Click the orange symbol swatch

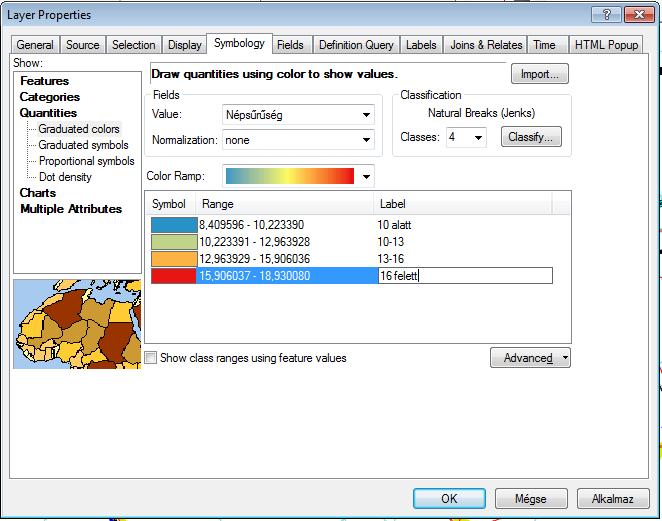174,259
